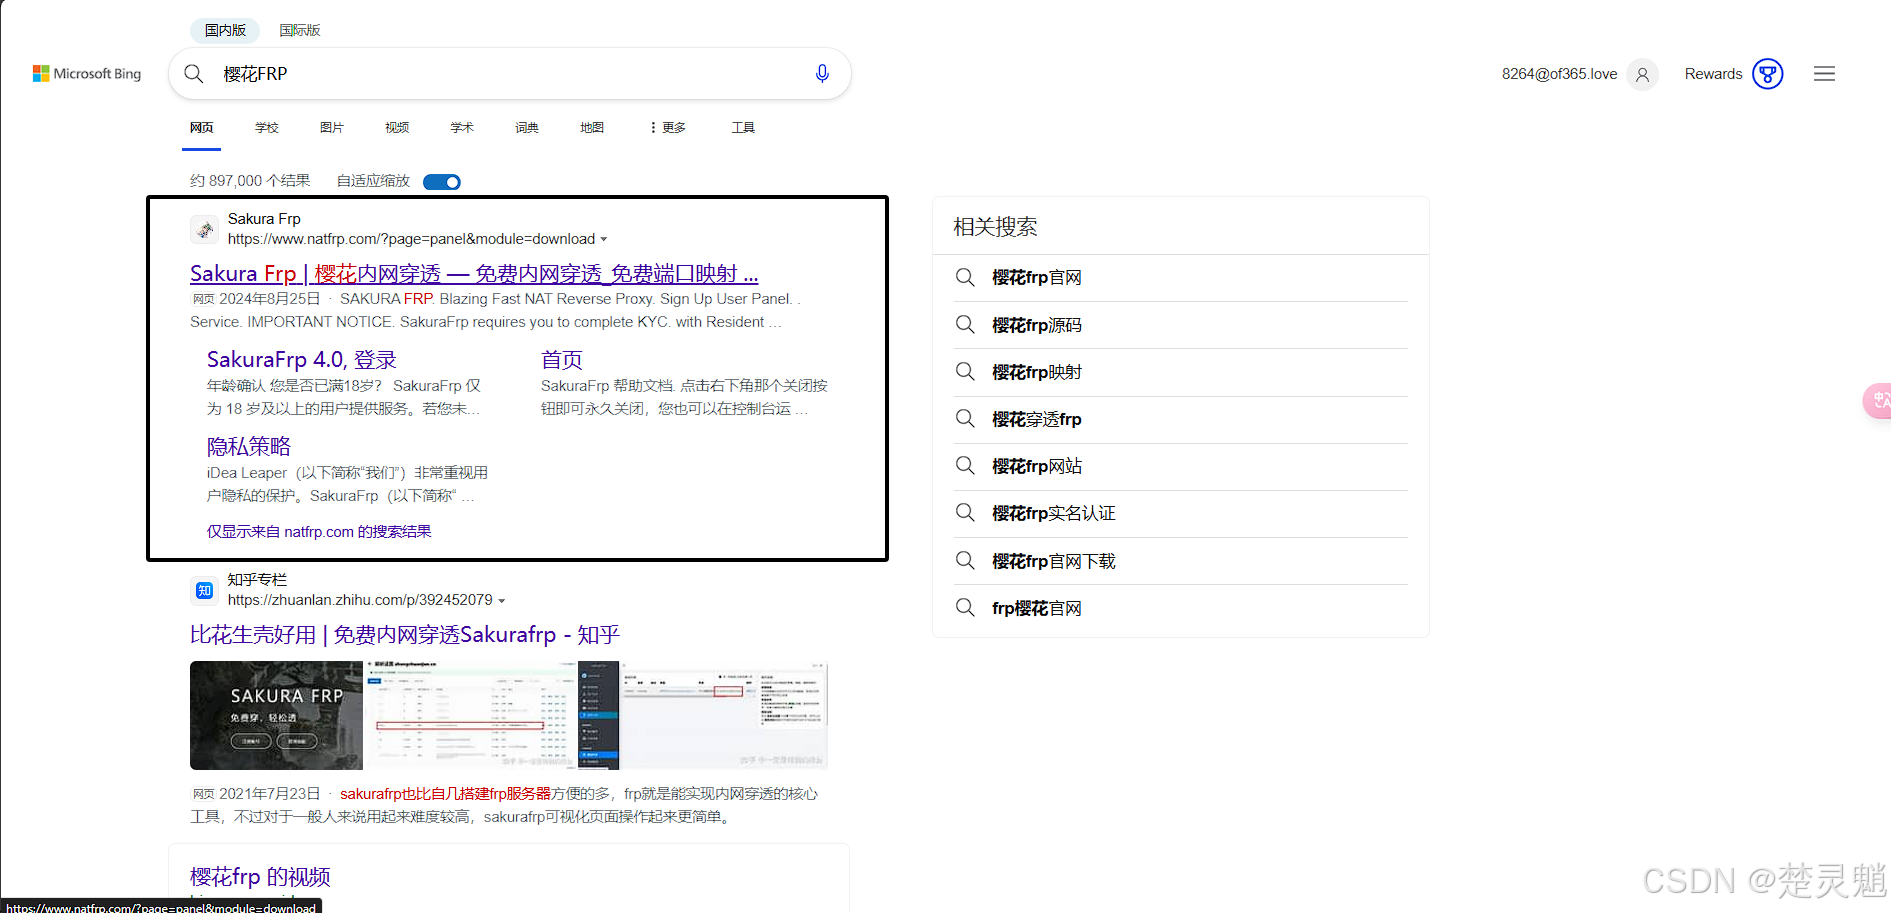Click search icon beside 樱花frp官网下载
1891x913 pixels.
(x=965, y=561)
